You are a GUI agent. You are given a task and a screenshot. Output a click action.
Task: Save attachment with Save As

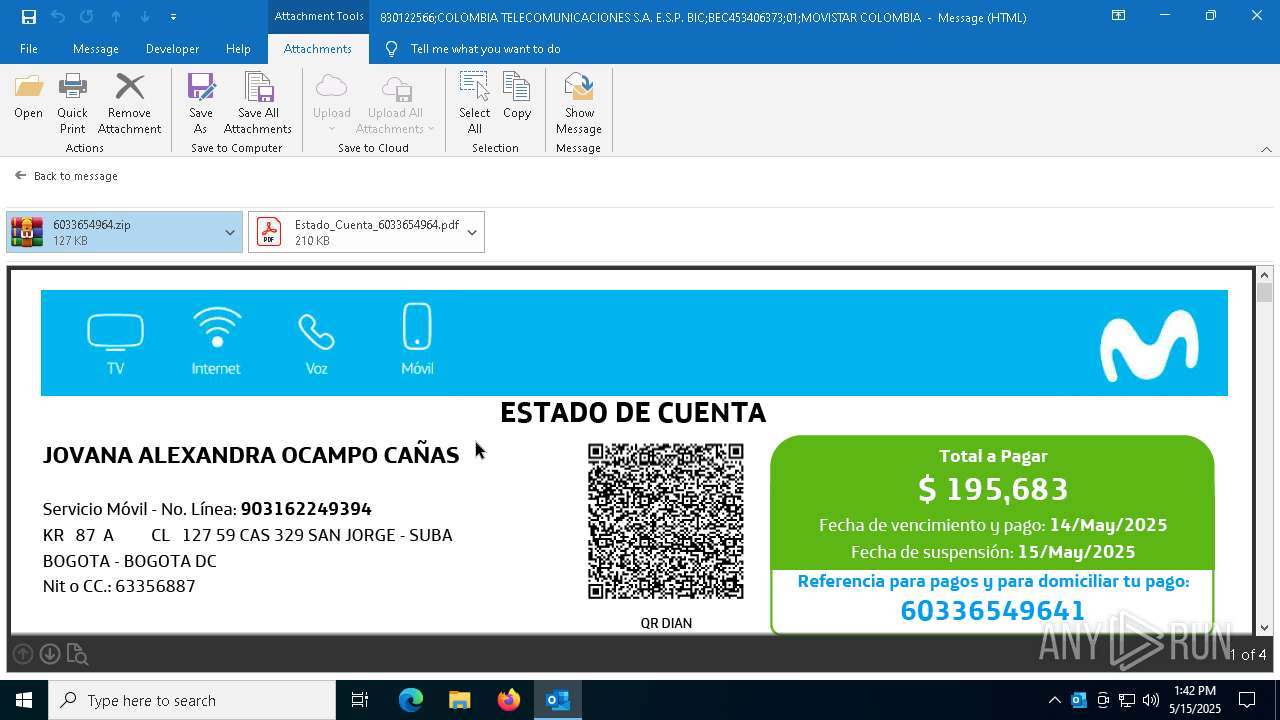pos(200,104)
